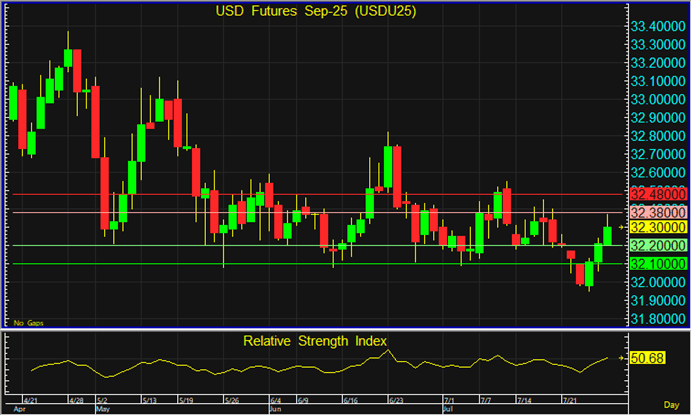Click the 'Jun' month label on time axis
Image resolution: width=692 pixels, height=416 pixels.
point(276,409)
